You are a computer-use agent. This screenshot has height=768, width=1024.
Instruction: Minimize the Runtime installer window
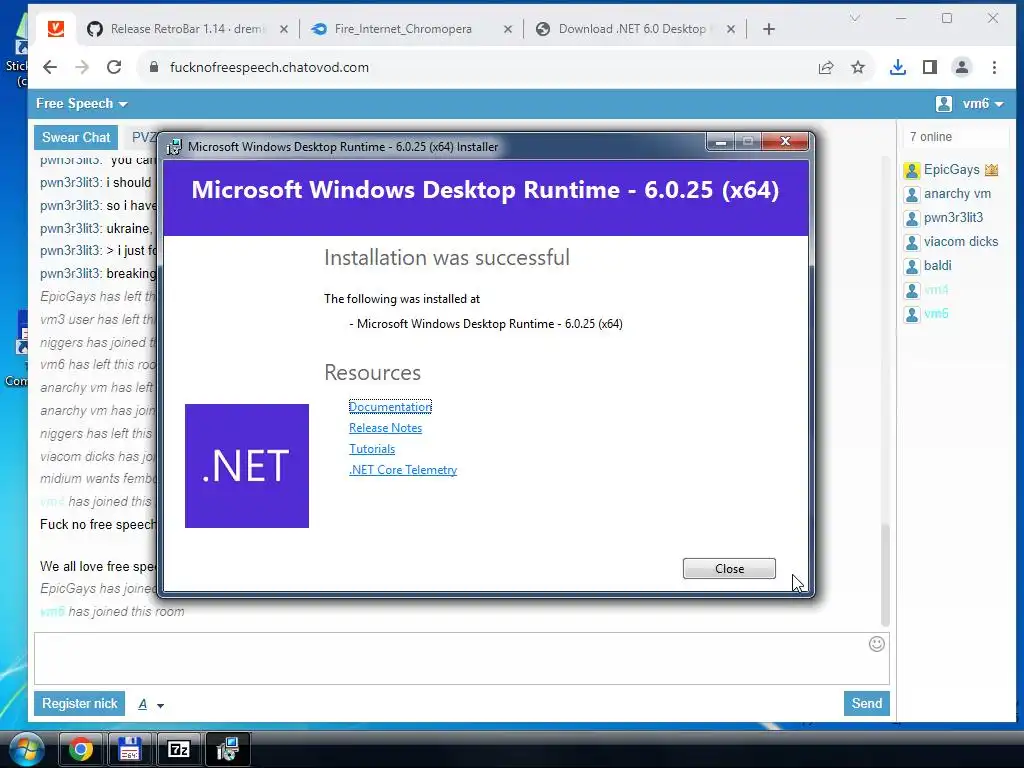coord(720,142)
